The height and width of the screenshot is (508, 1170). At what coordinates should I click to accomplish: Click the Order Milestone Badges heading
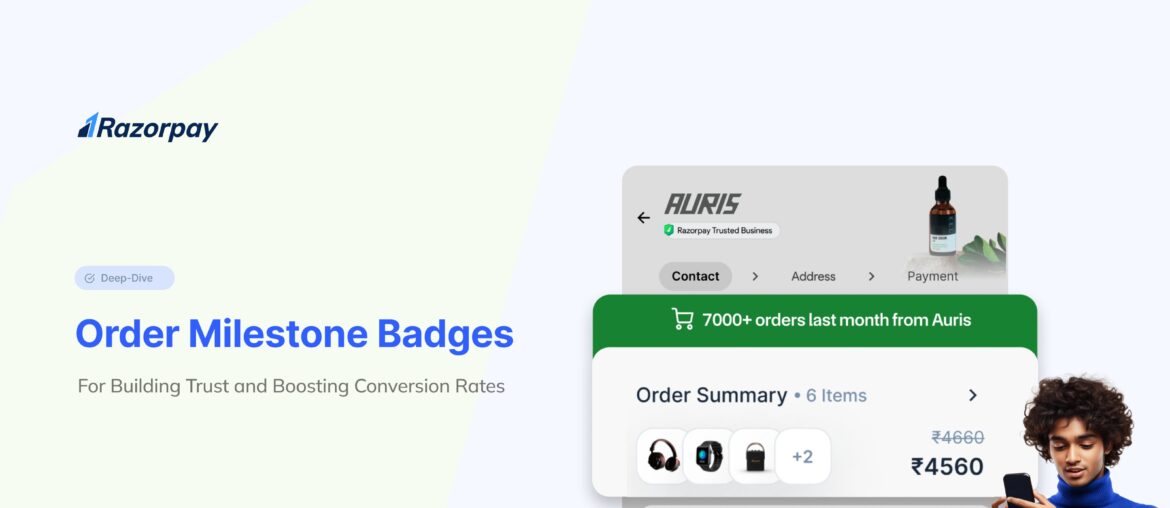pyautogui.click(x=294, y=334)
